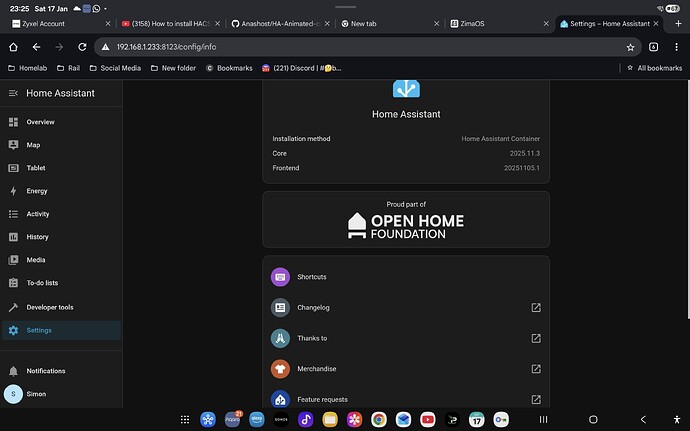Close the Zyxel Account tab
Screen dimensions: 690x431
pyautogui.click(x=108, y=24)
